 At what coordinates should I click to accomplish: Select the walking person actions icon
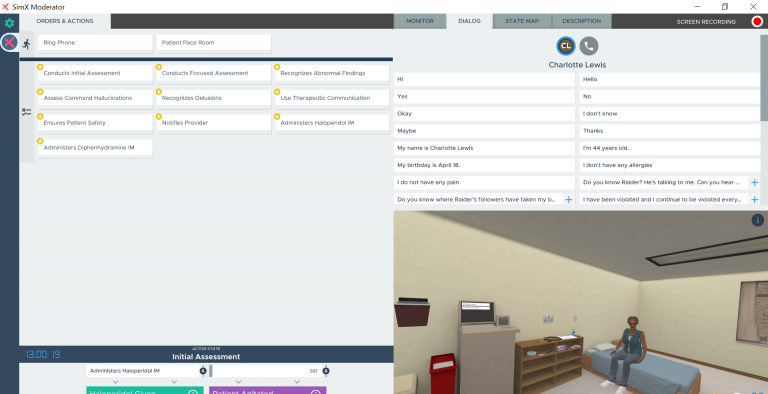click(26, 44)
